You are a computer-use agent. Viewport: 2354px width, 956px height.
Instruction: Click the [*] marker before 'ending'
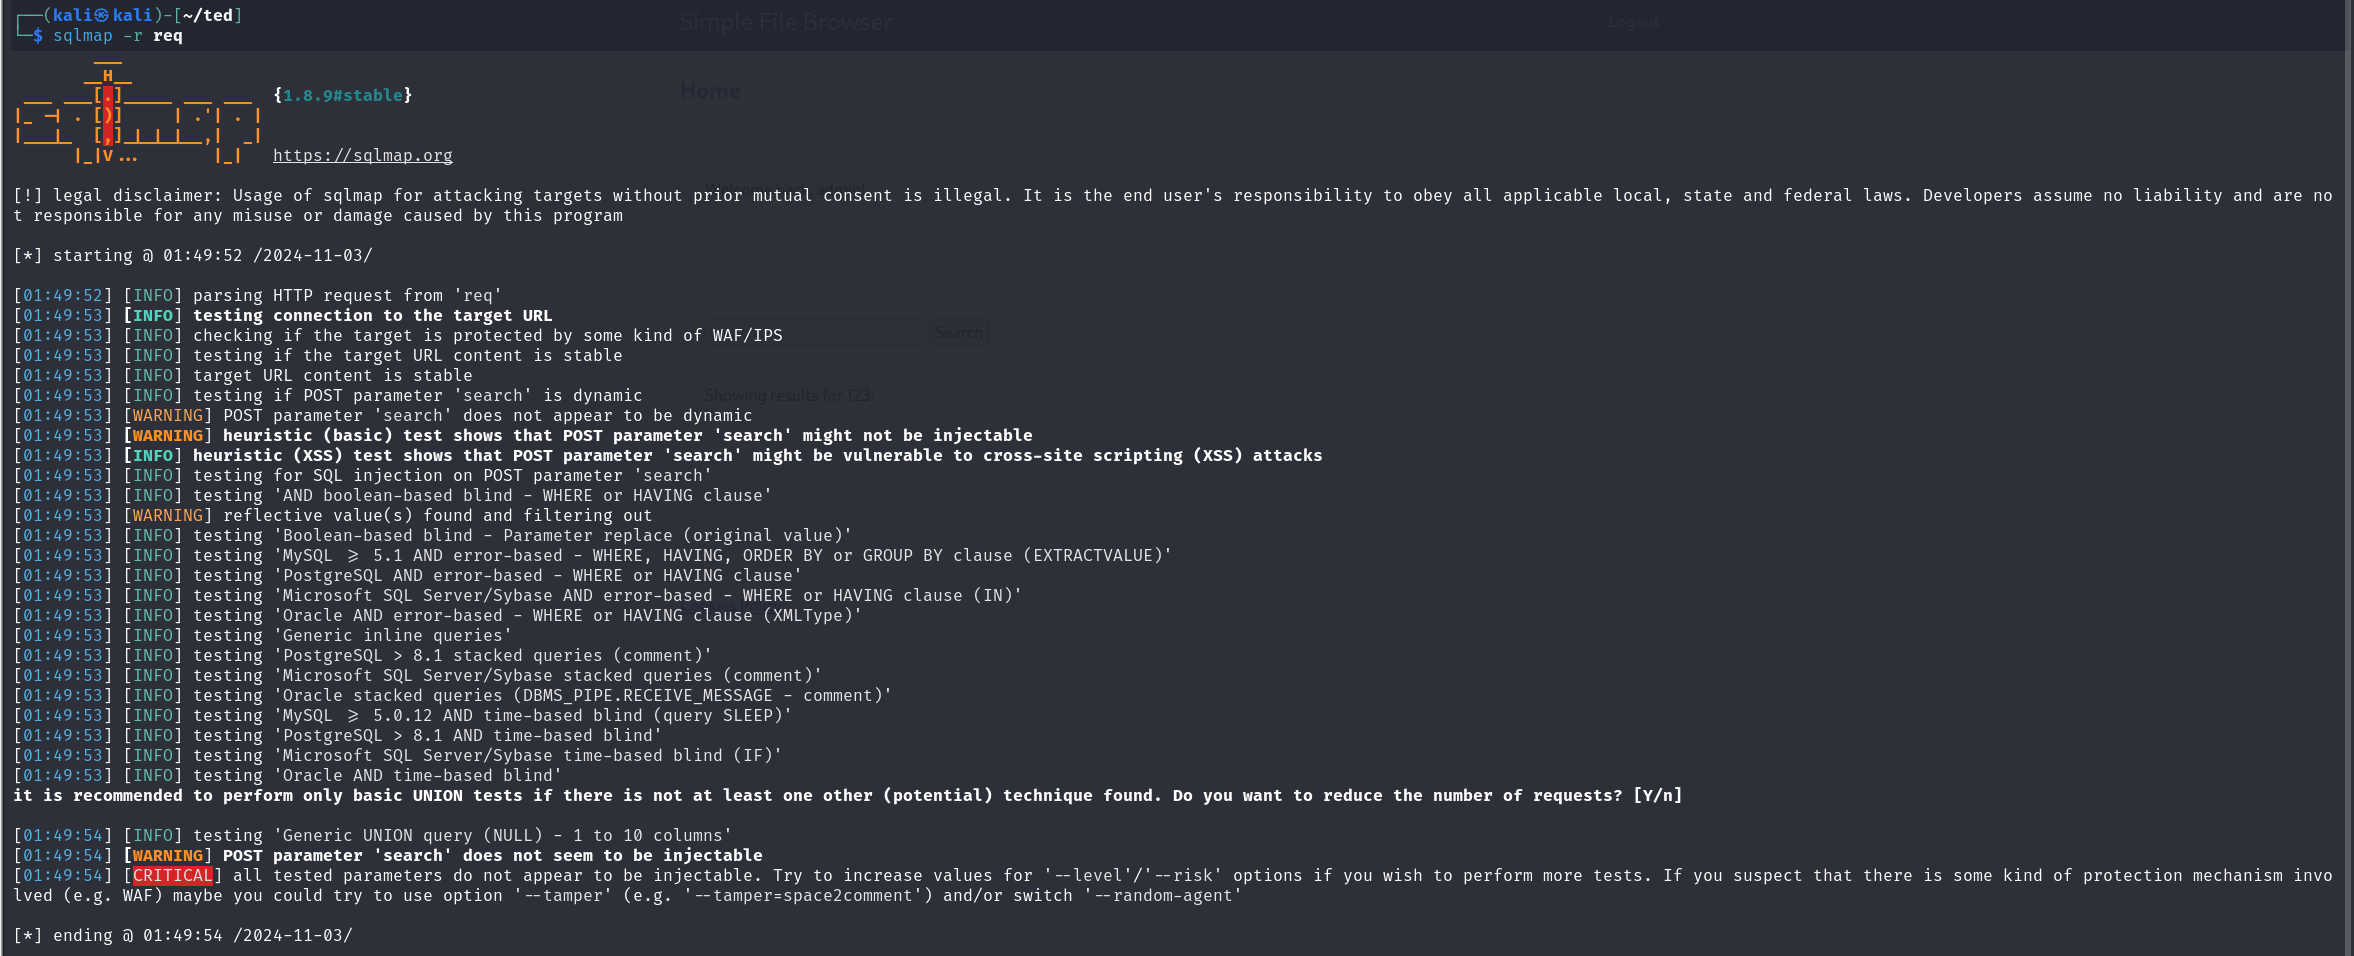(x=28, y=935)
